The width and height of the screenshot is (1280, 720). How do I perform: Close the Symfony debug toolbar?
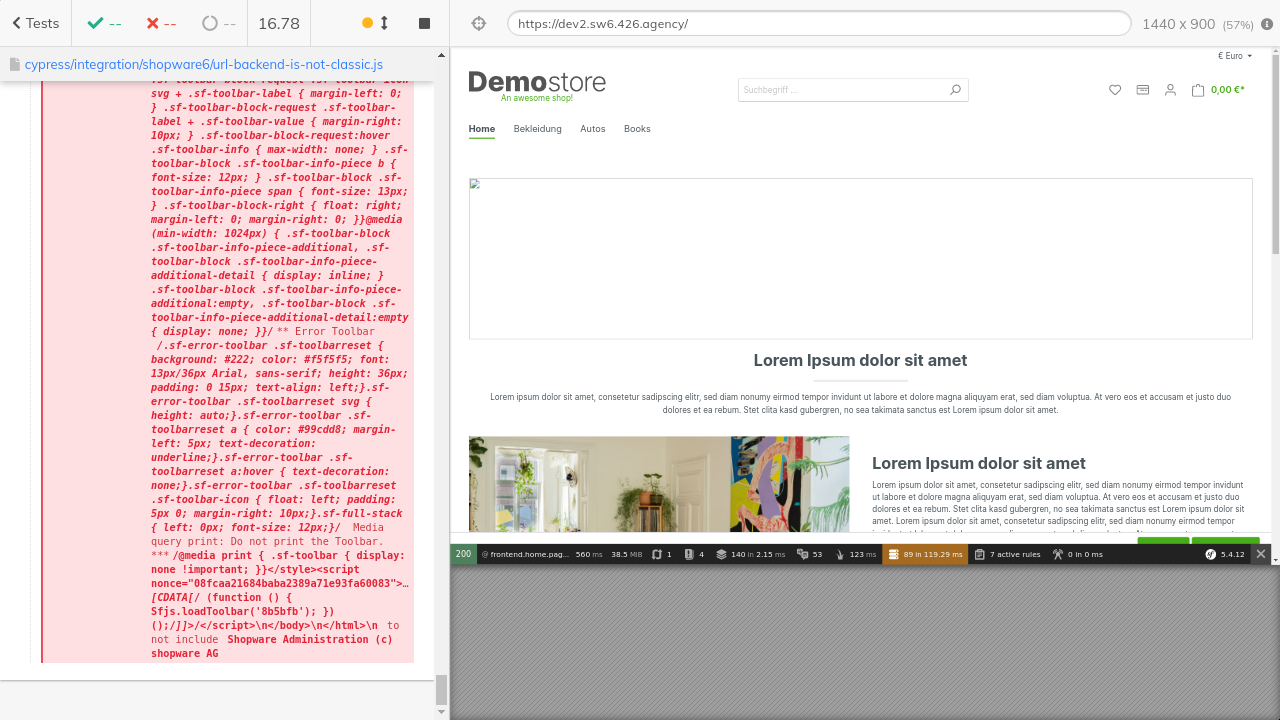pos(1261,554)
